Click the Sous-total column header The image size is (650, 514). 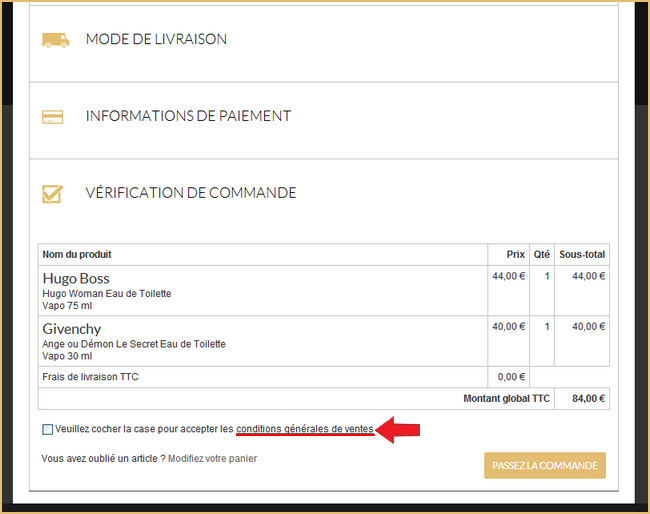pyautogui.click(x=582, y=255)
